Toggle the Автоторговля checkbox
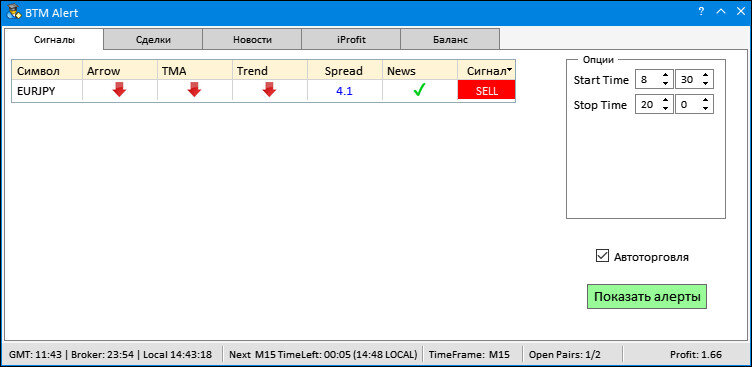 [601, 256]
